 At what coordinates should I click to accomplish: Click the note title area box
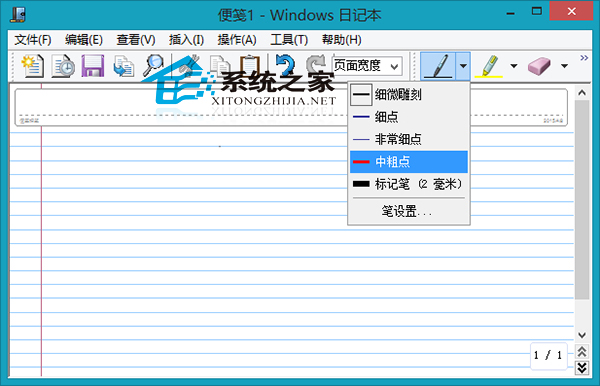tap(291, 107)
